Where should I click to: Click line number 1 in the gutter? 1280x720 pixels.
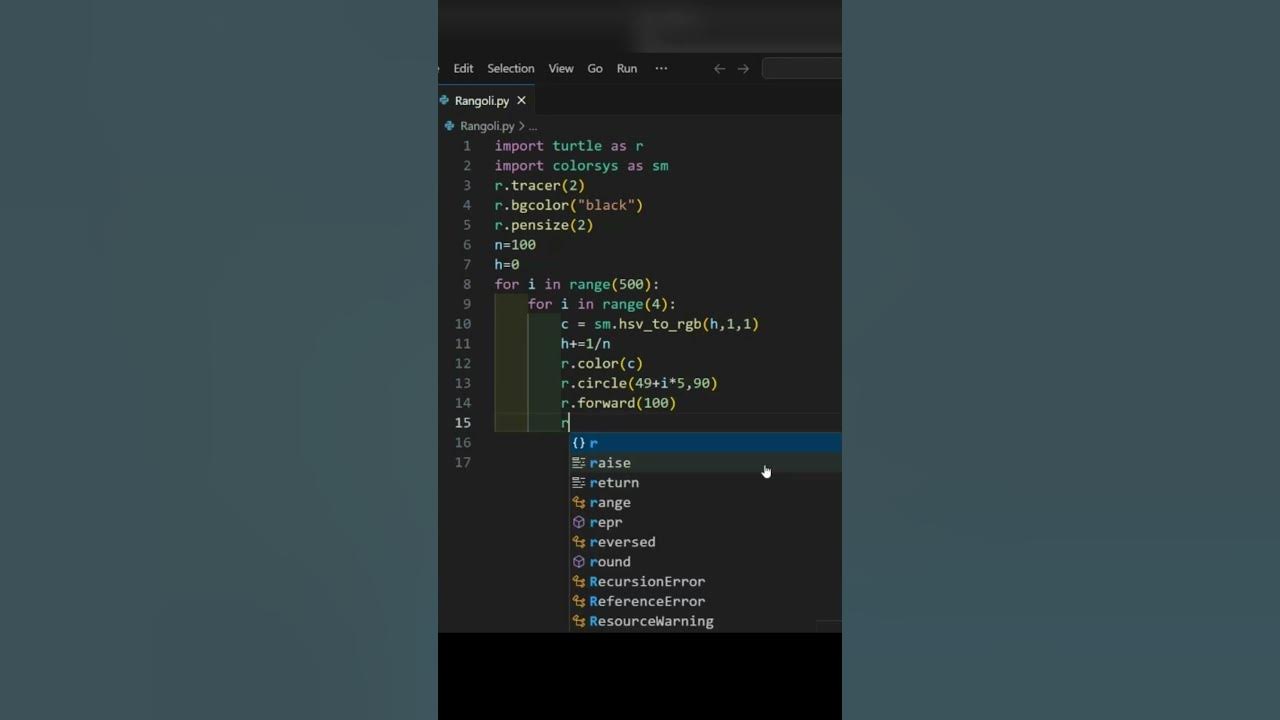[467, 146]
